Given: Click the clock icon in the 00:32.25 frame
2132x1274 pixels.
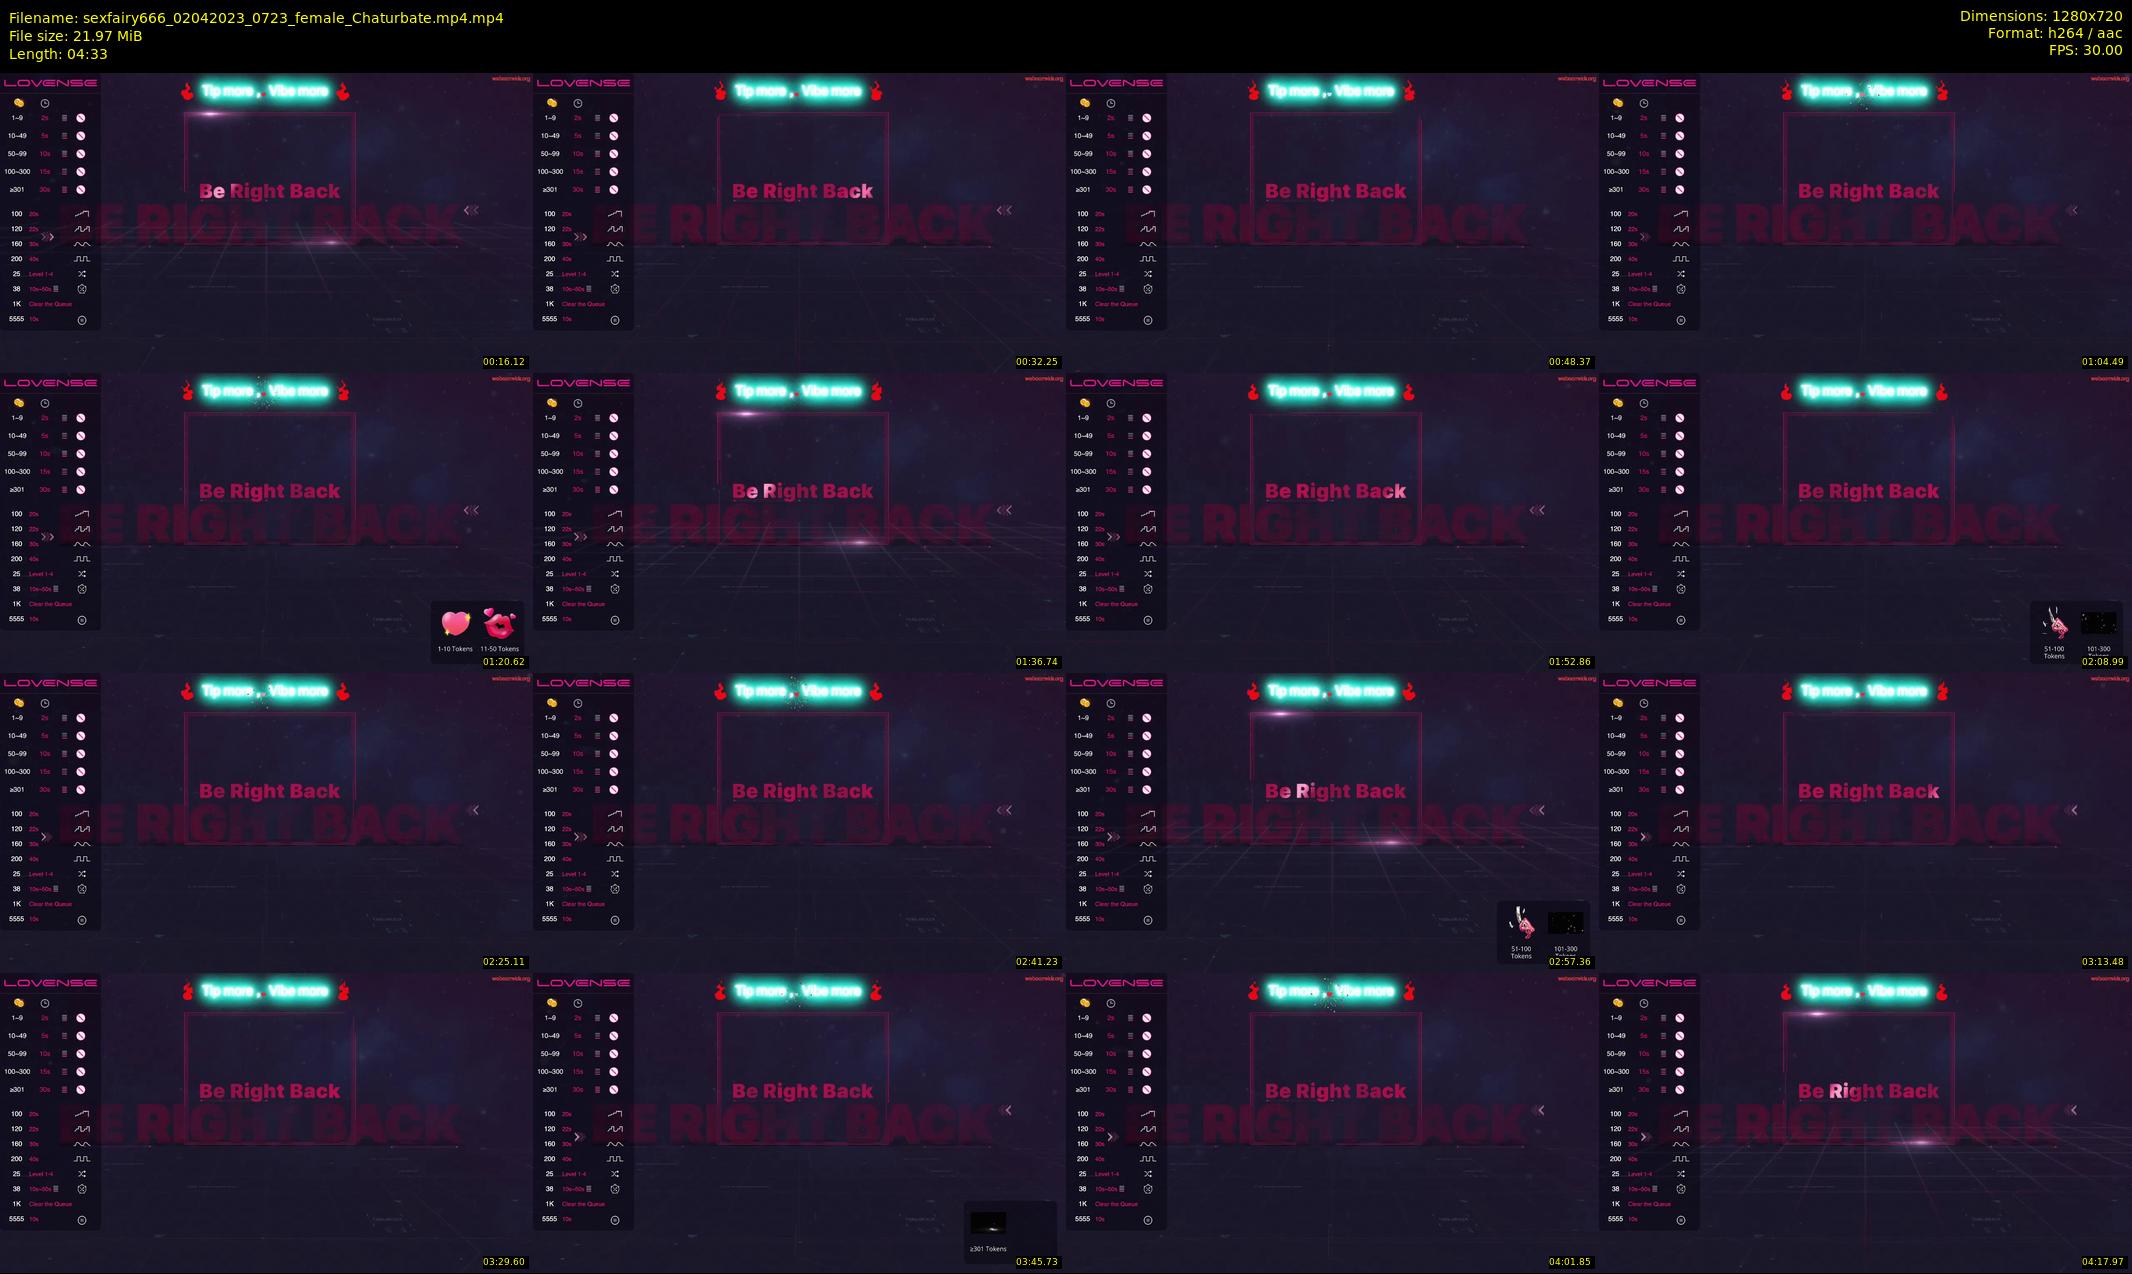Looking at the screenshot, I should (578, 103).
